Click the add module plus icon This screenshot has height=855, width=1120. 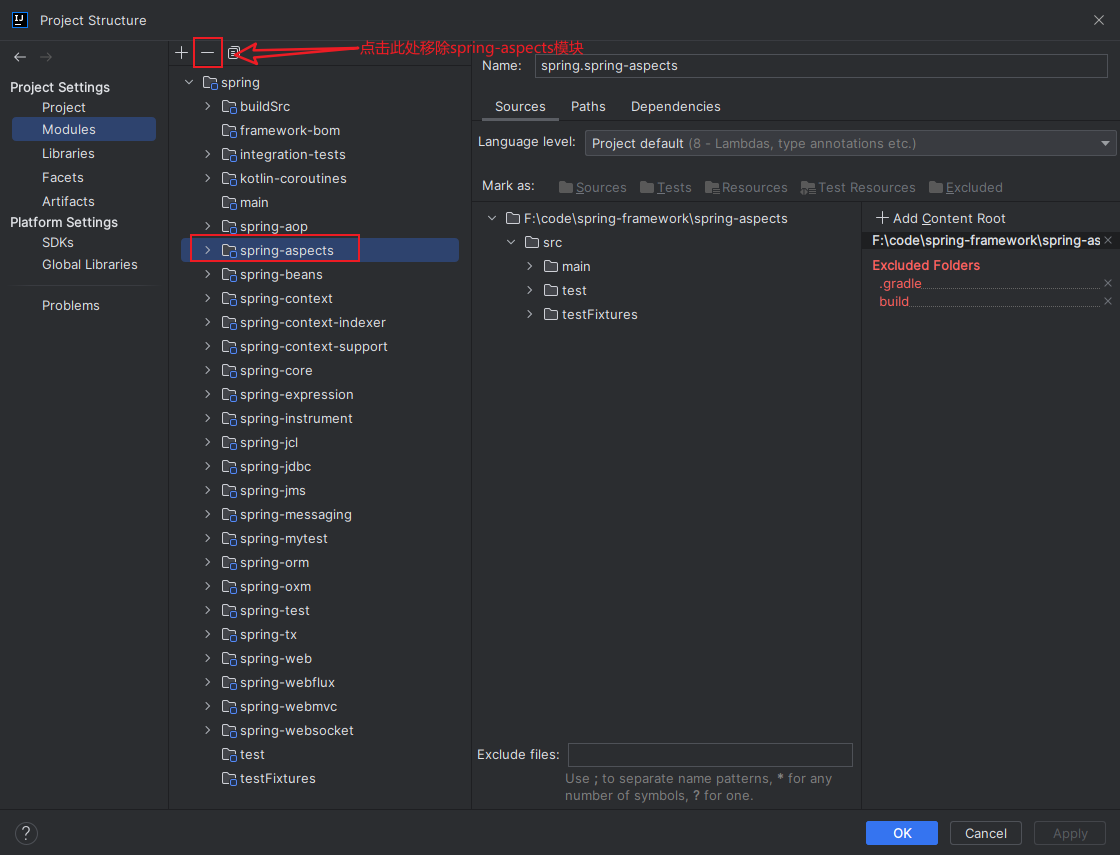[x=181, y=52]
